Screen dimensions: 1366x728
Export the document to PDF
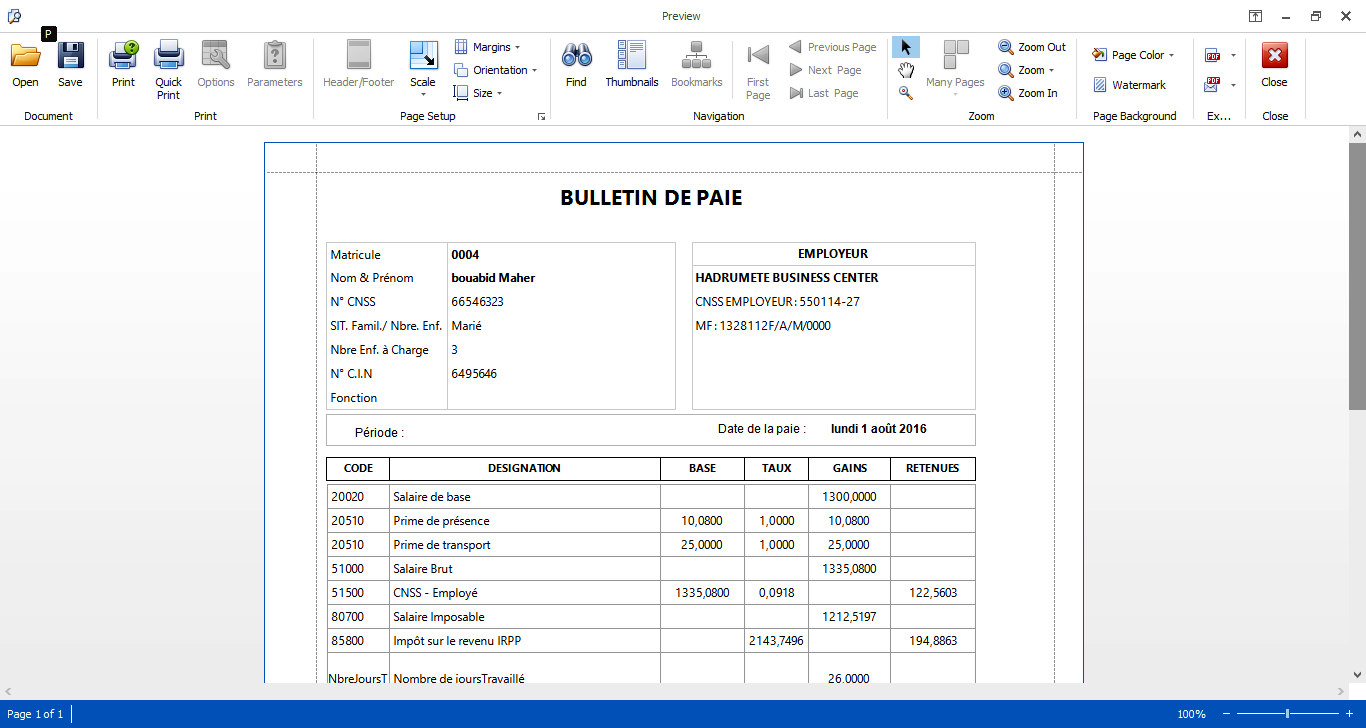[1213, 55]
